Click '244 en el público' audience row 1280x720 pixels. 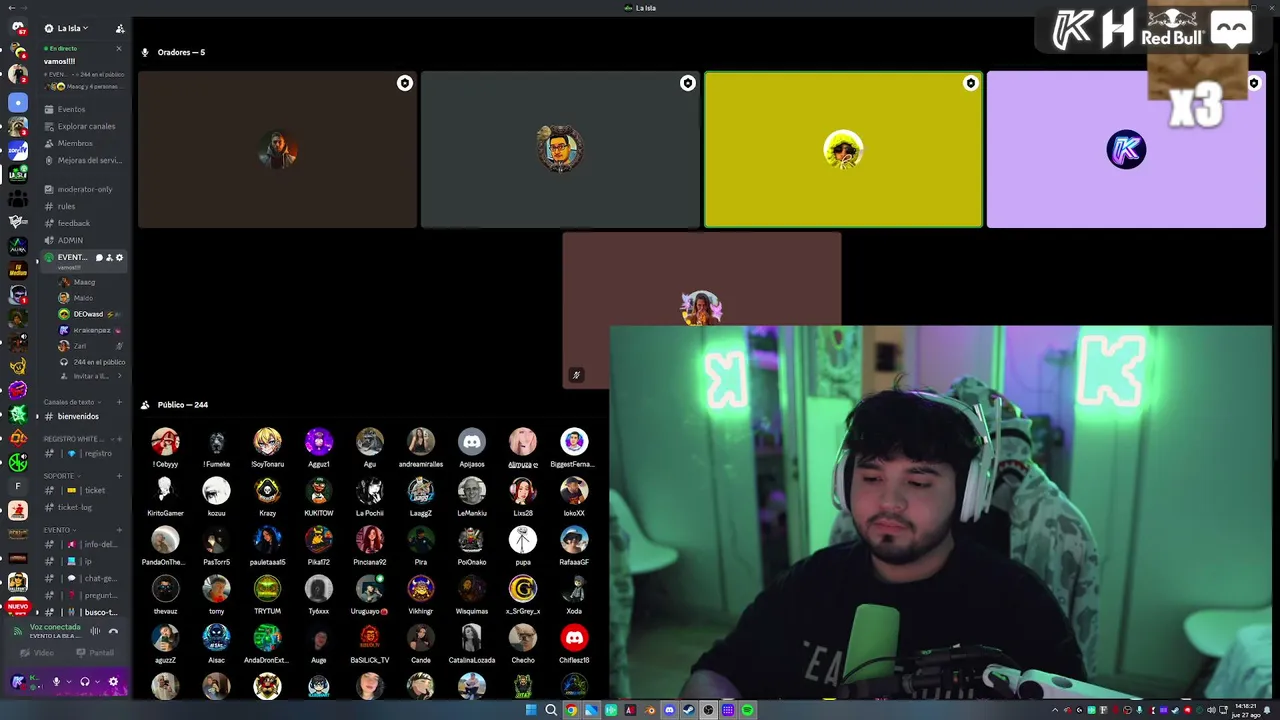coord(90,362)
